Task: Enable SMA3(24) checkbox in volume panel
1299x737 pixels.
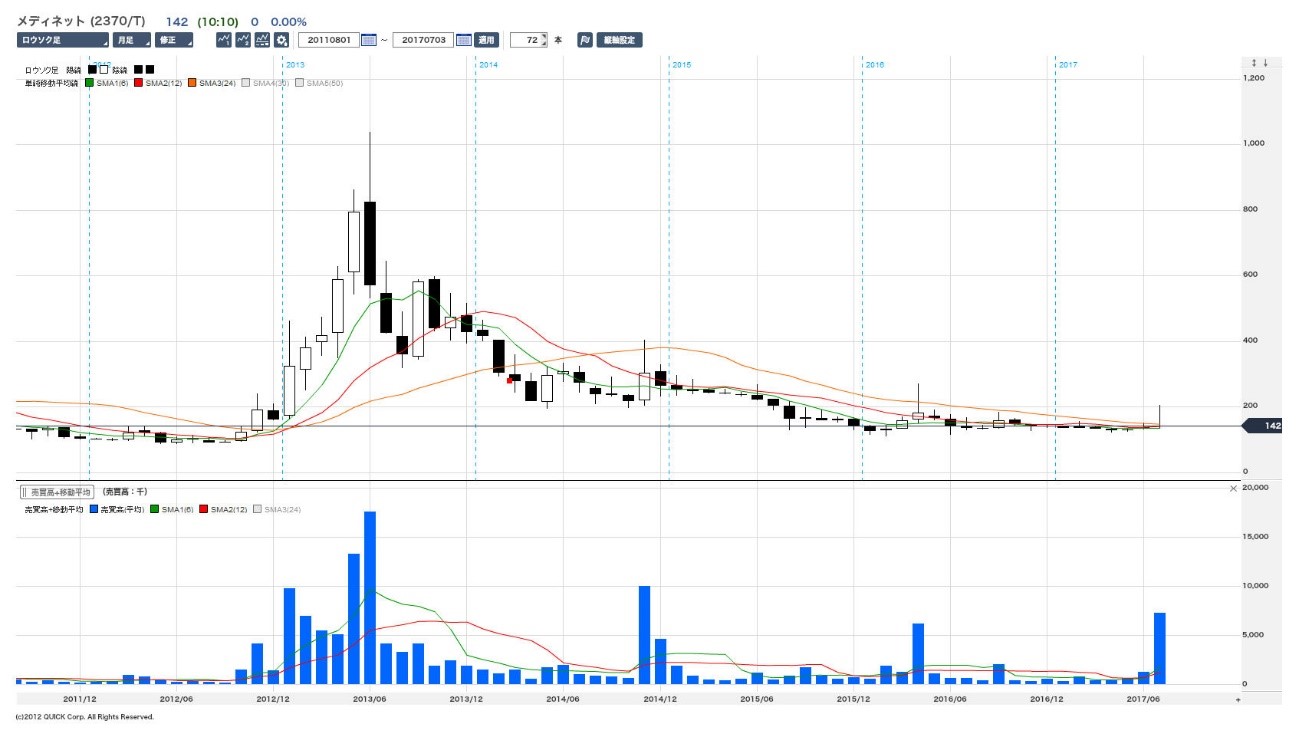Action: [258, 509]
